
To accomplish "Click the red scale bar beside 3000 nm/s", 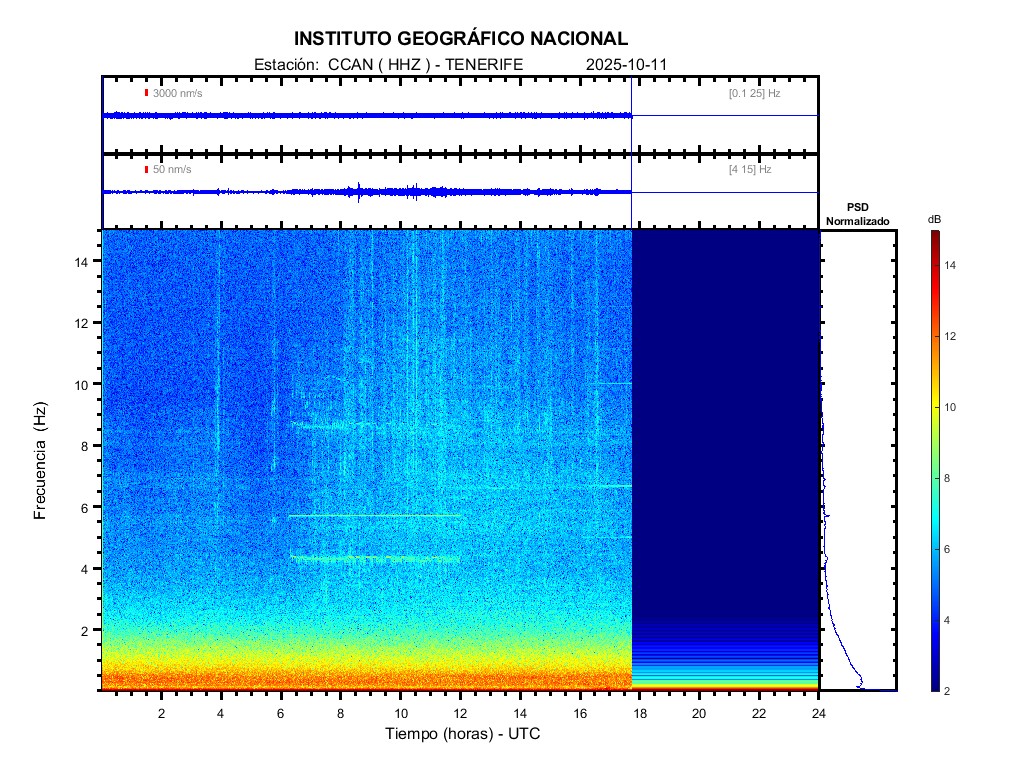I will [147, 93].
